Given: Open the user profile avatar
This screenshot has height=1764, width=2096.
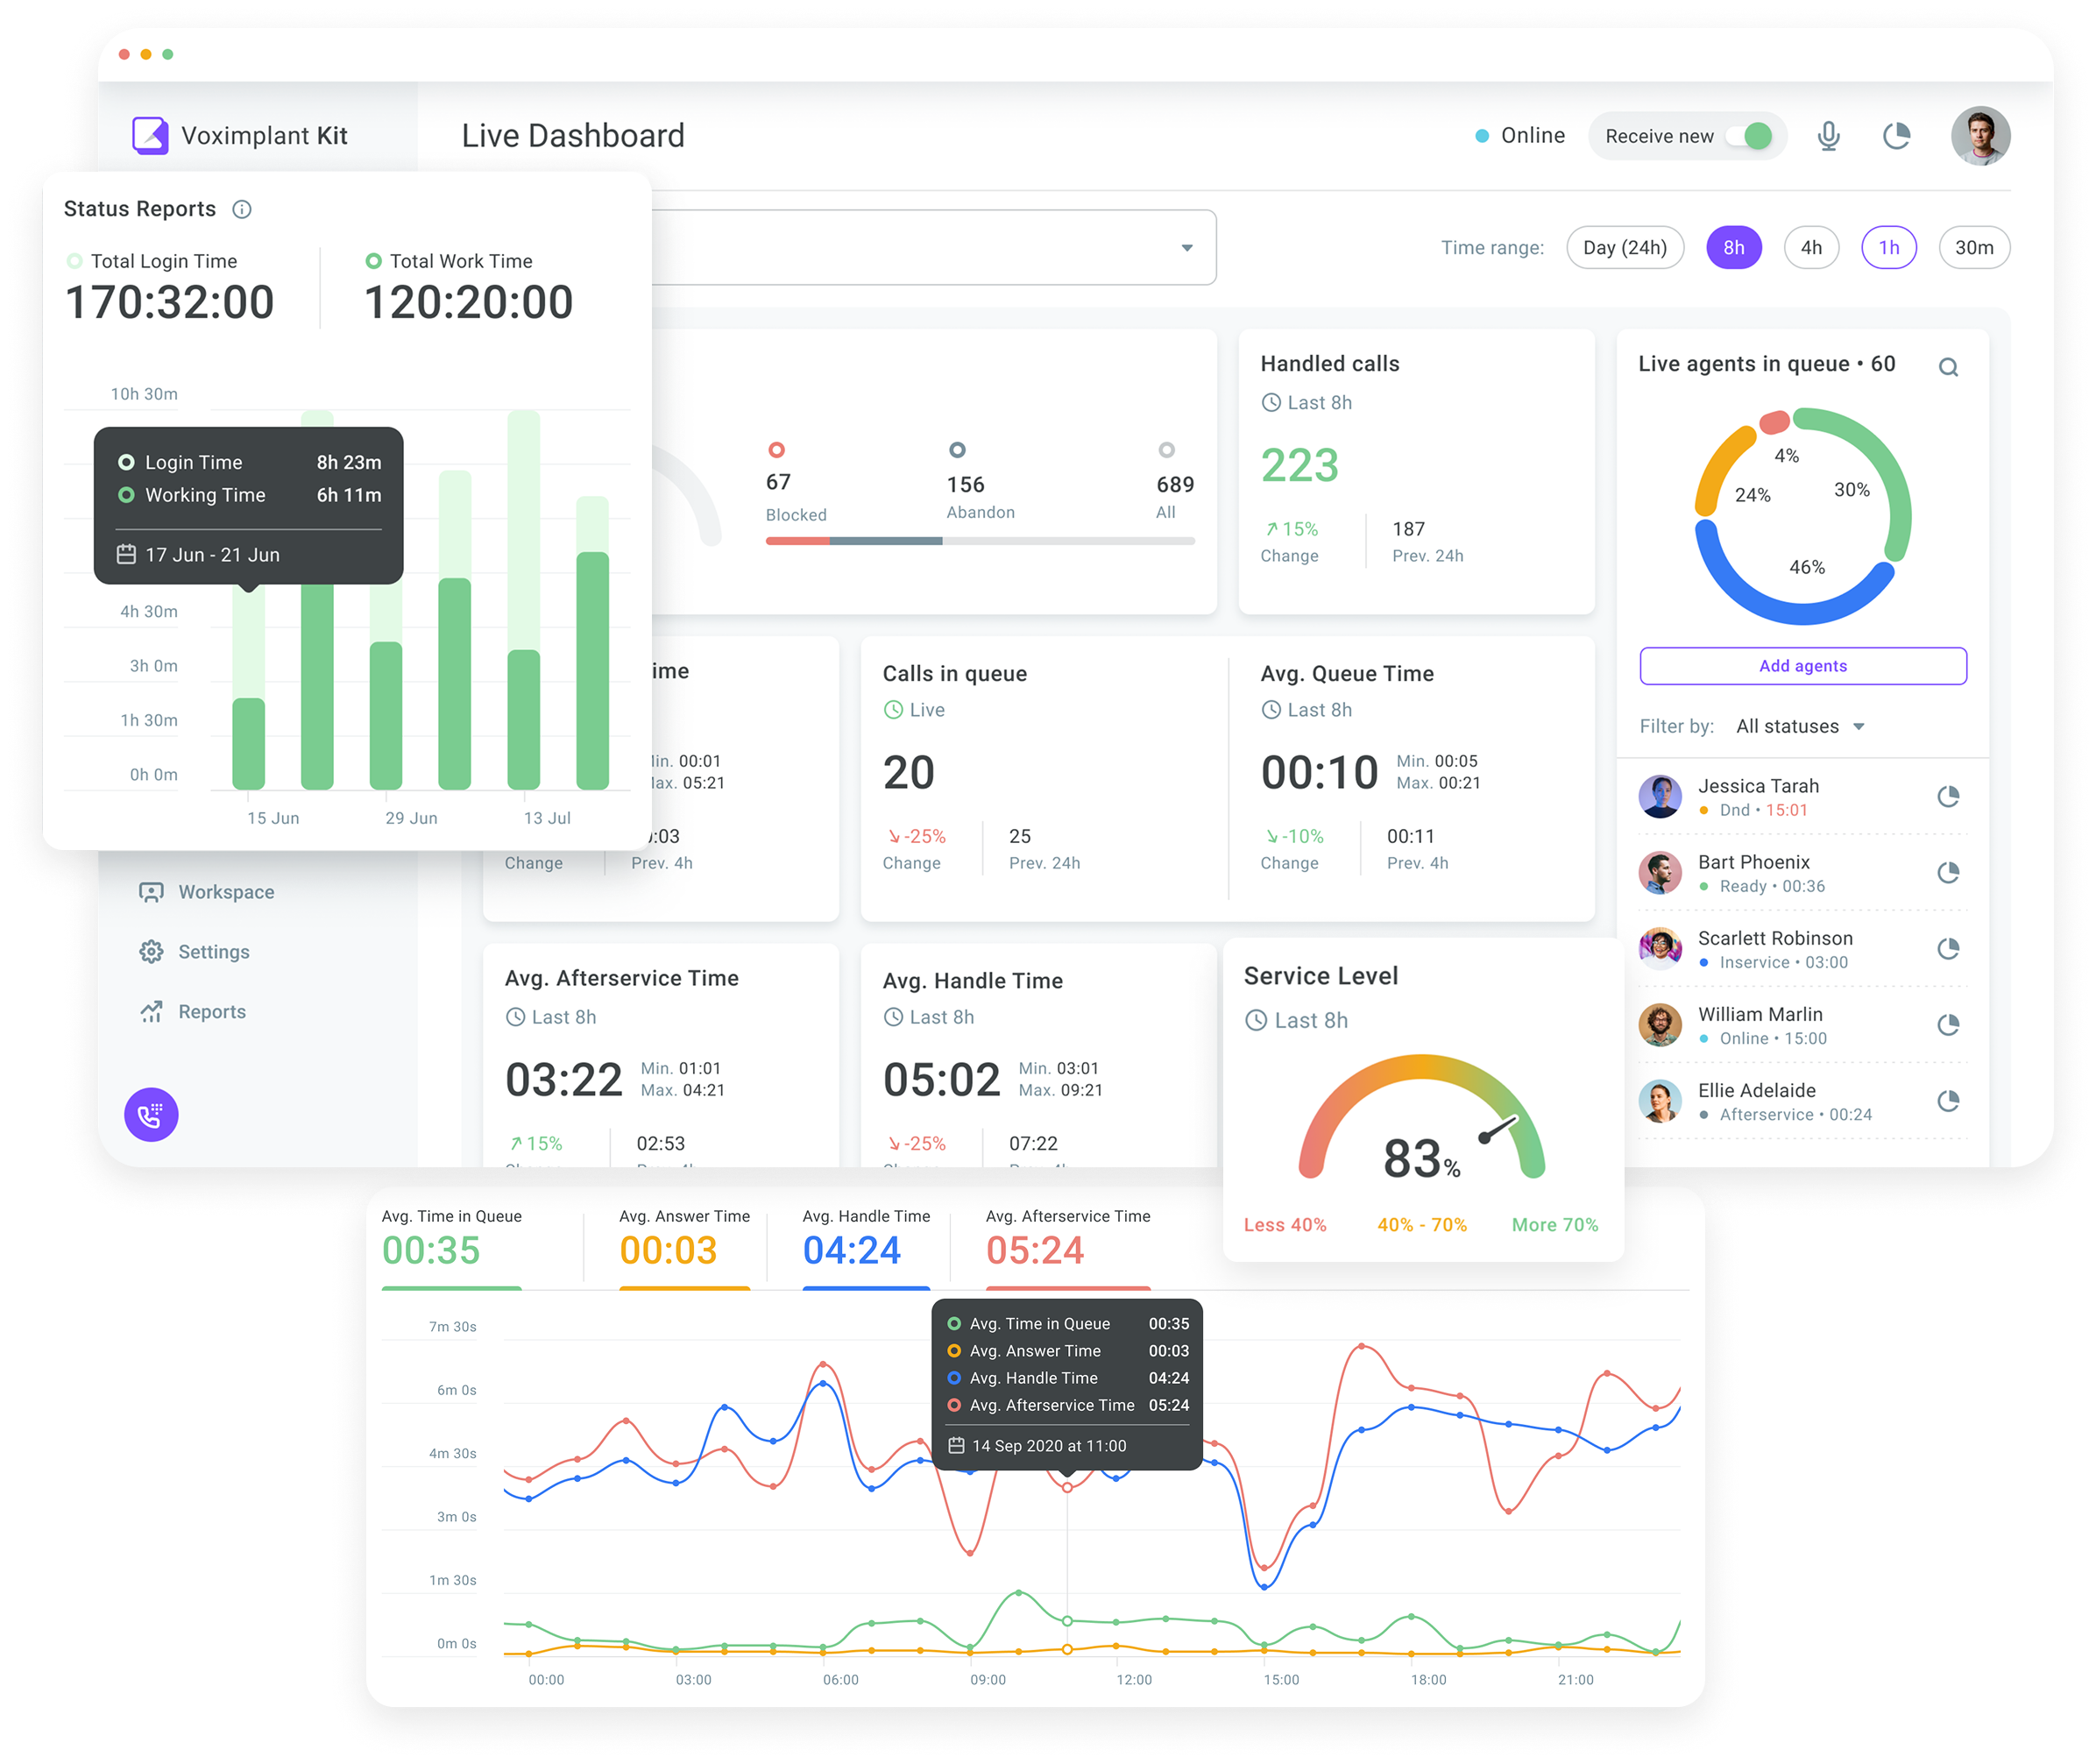Looking at the screenshot, I should [1980, 135].
